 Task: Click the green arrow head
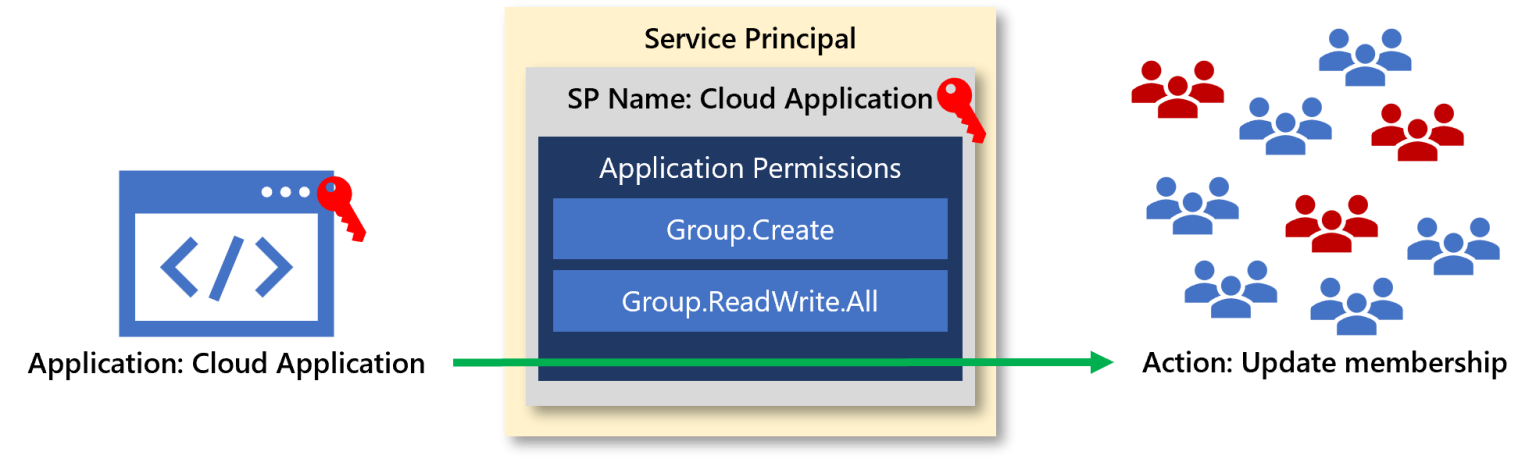pos(1102,362)
